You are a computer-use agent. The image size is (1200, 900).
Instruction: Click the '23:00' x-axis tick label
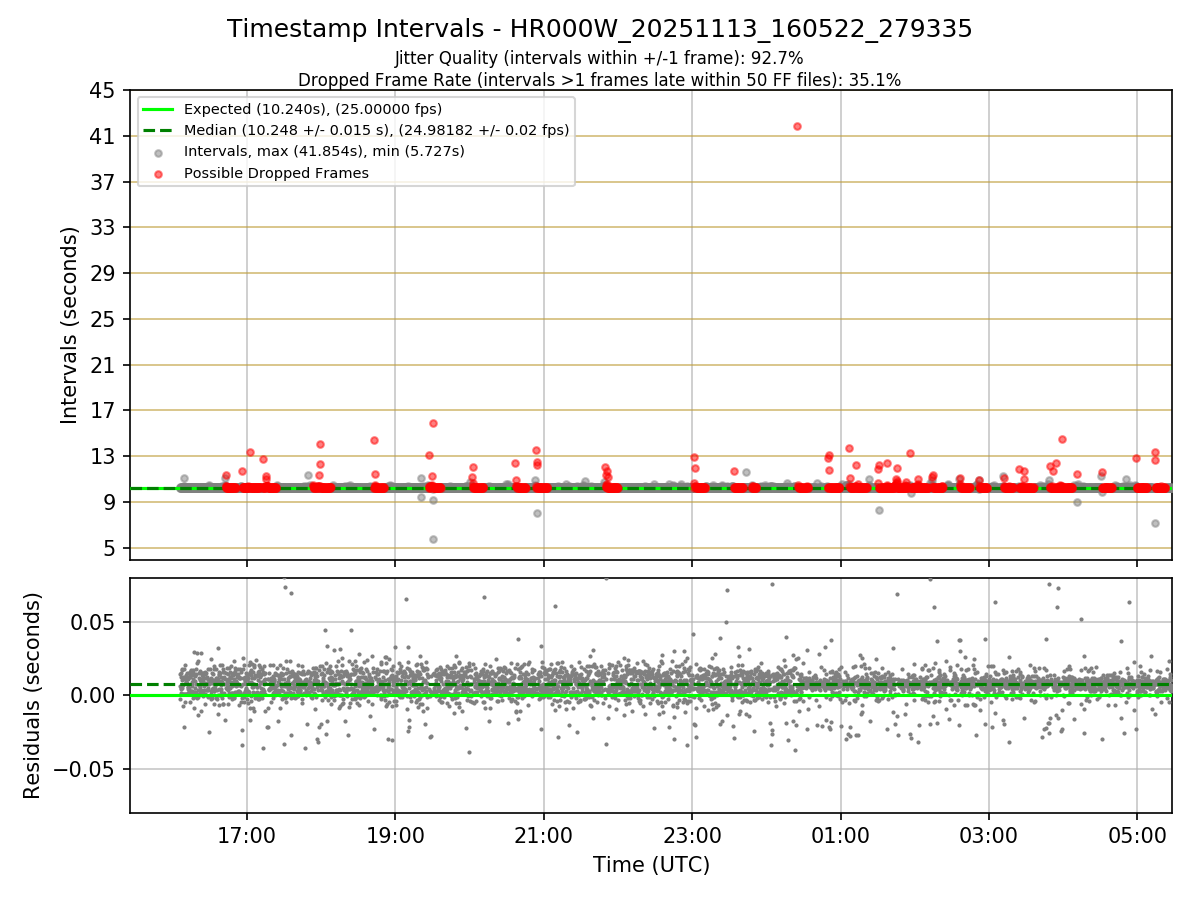(x=692, y=835)
